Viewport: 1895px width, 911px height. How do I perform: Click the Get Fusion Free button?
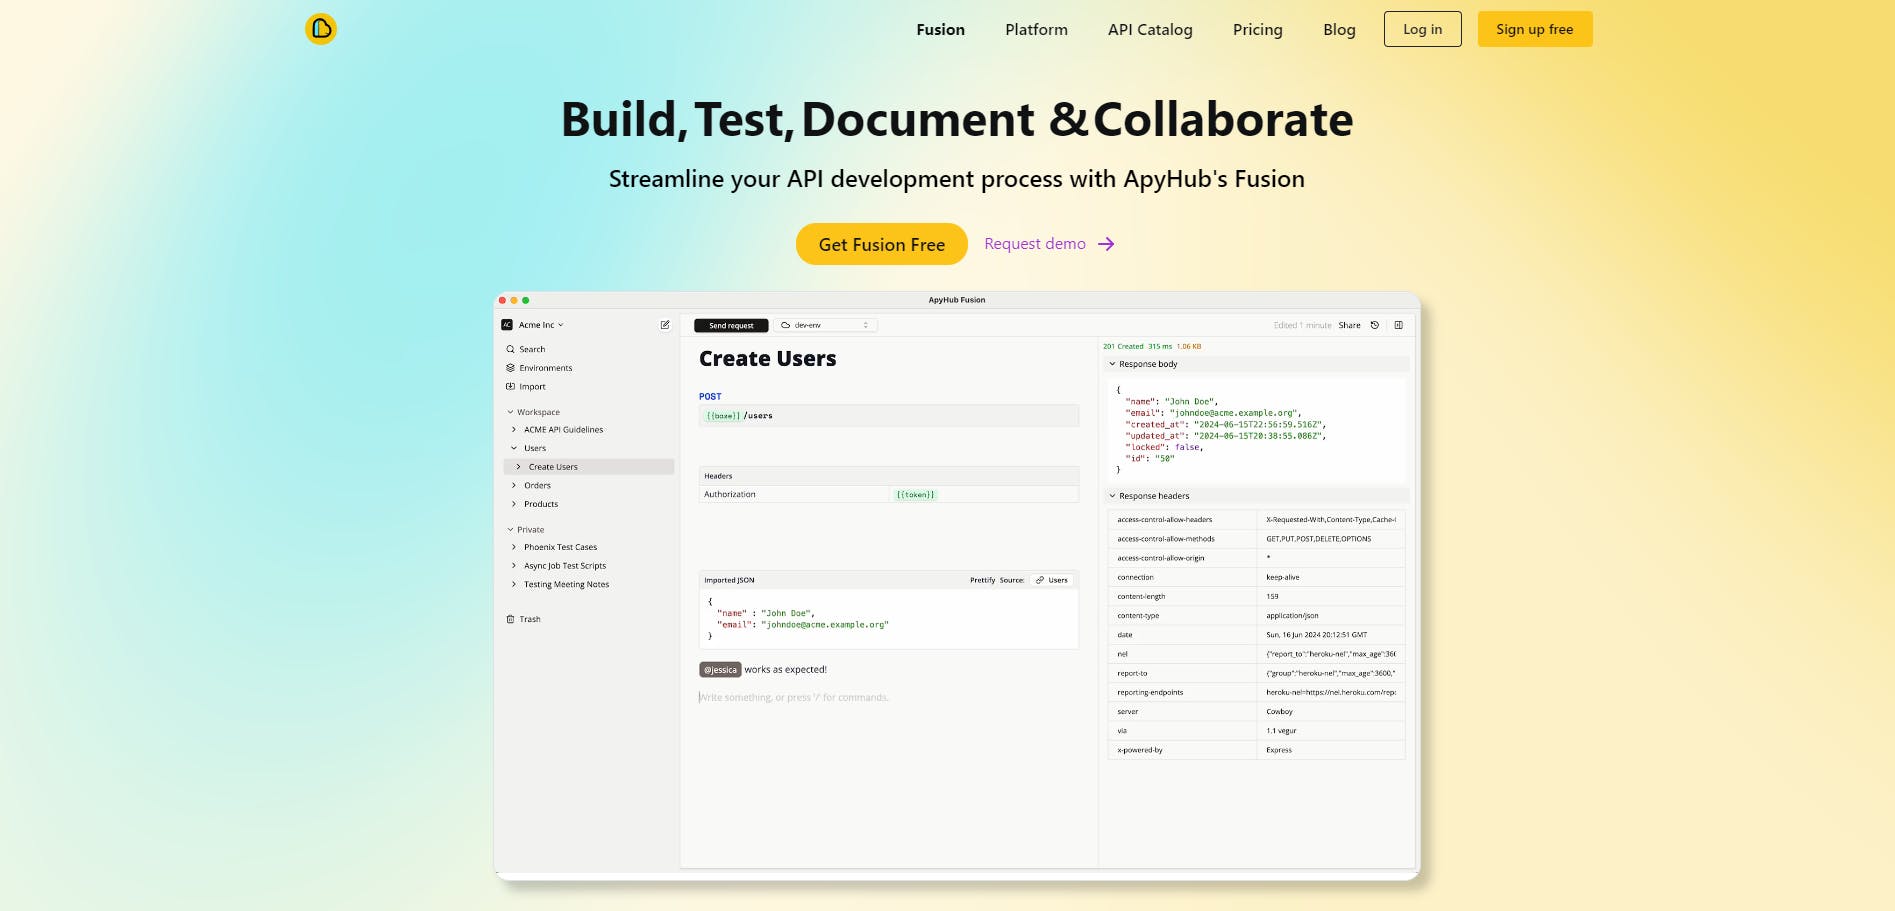[882, 244]
